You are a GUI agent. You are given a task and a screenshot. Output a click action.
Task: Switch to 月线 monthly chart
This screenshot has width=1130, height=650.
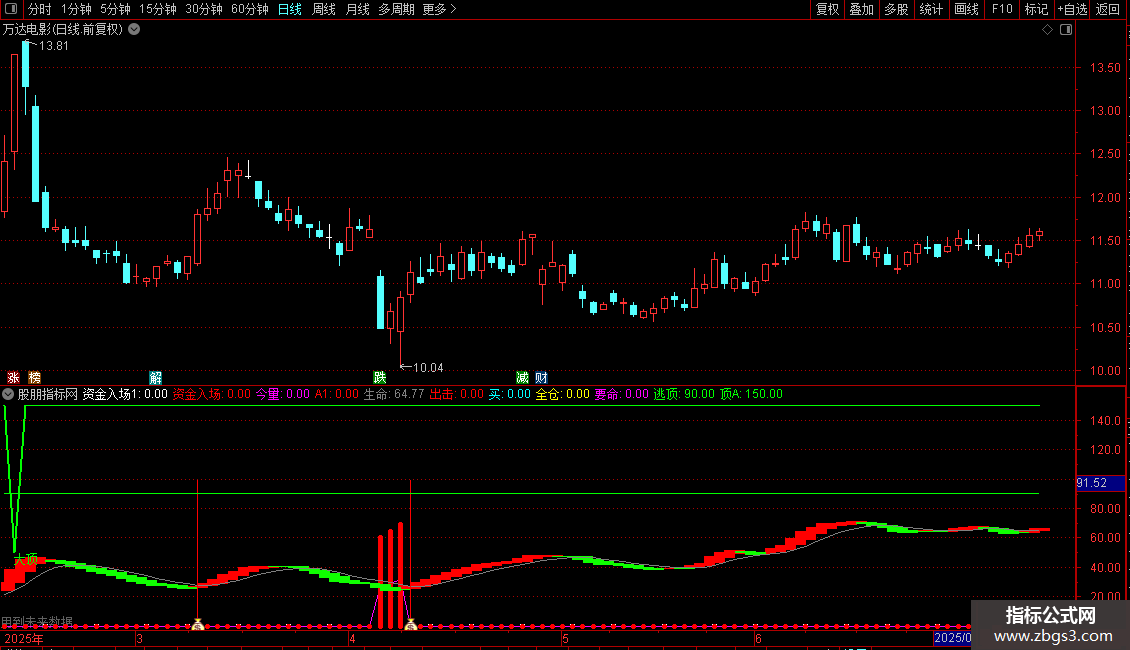[x=357, y=9]
